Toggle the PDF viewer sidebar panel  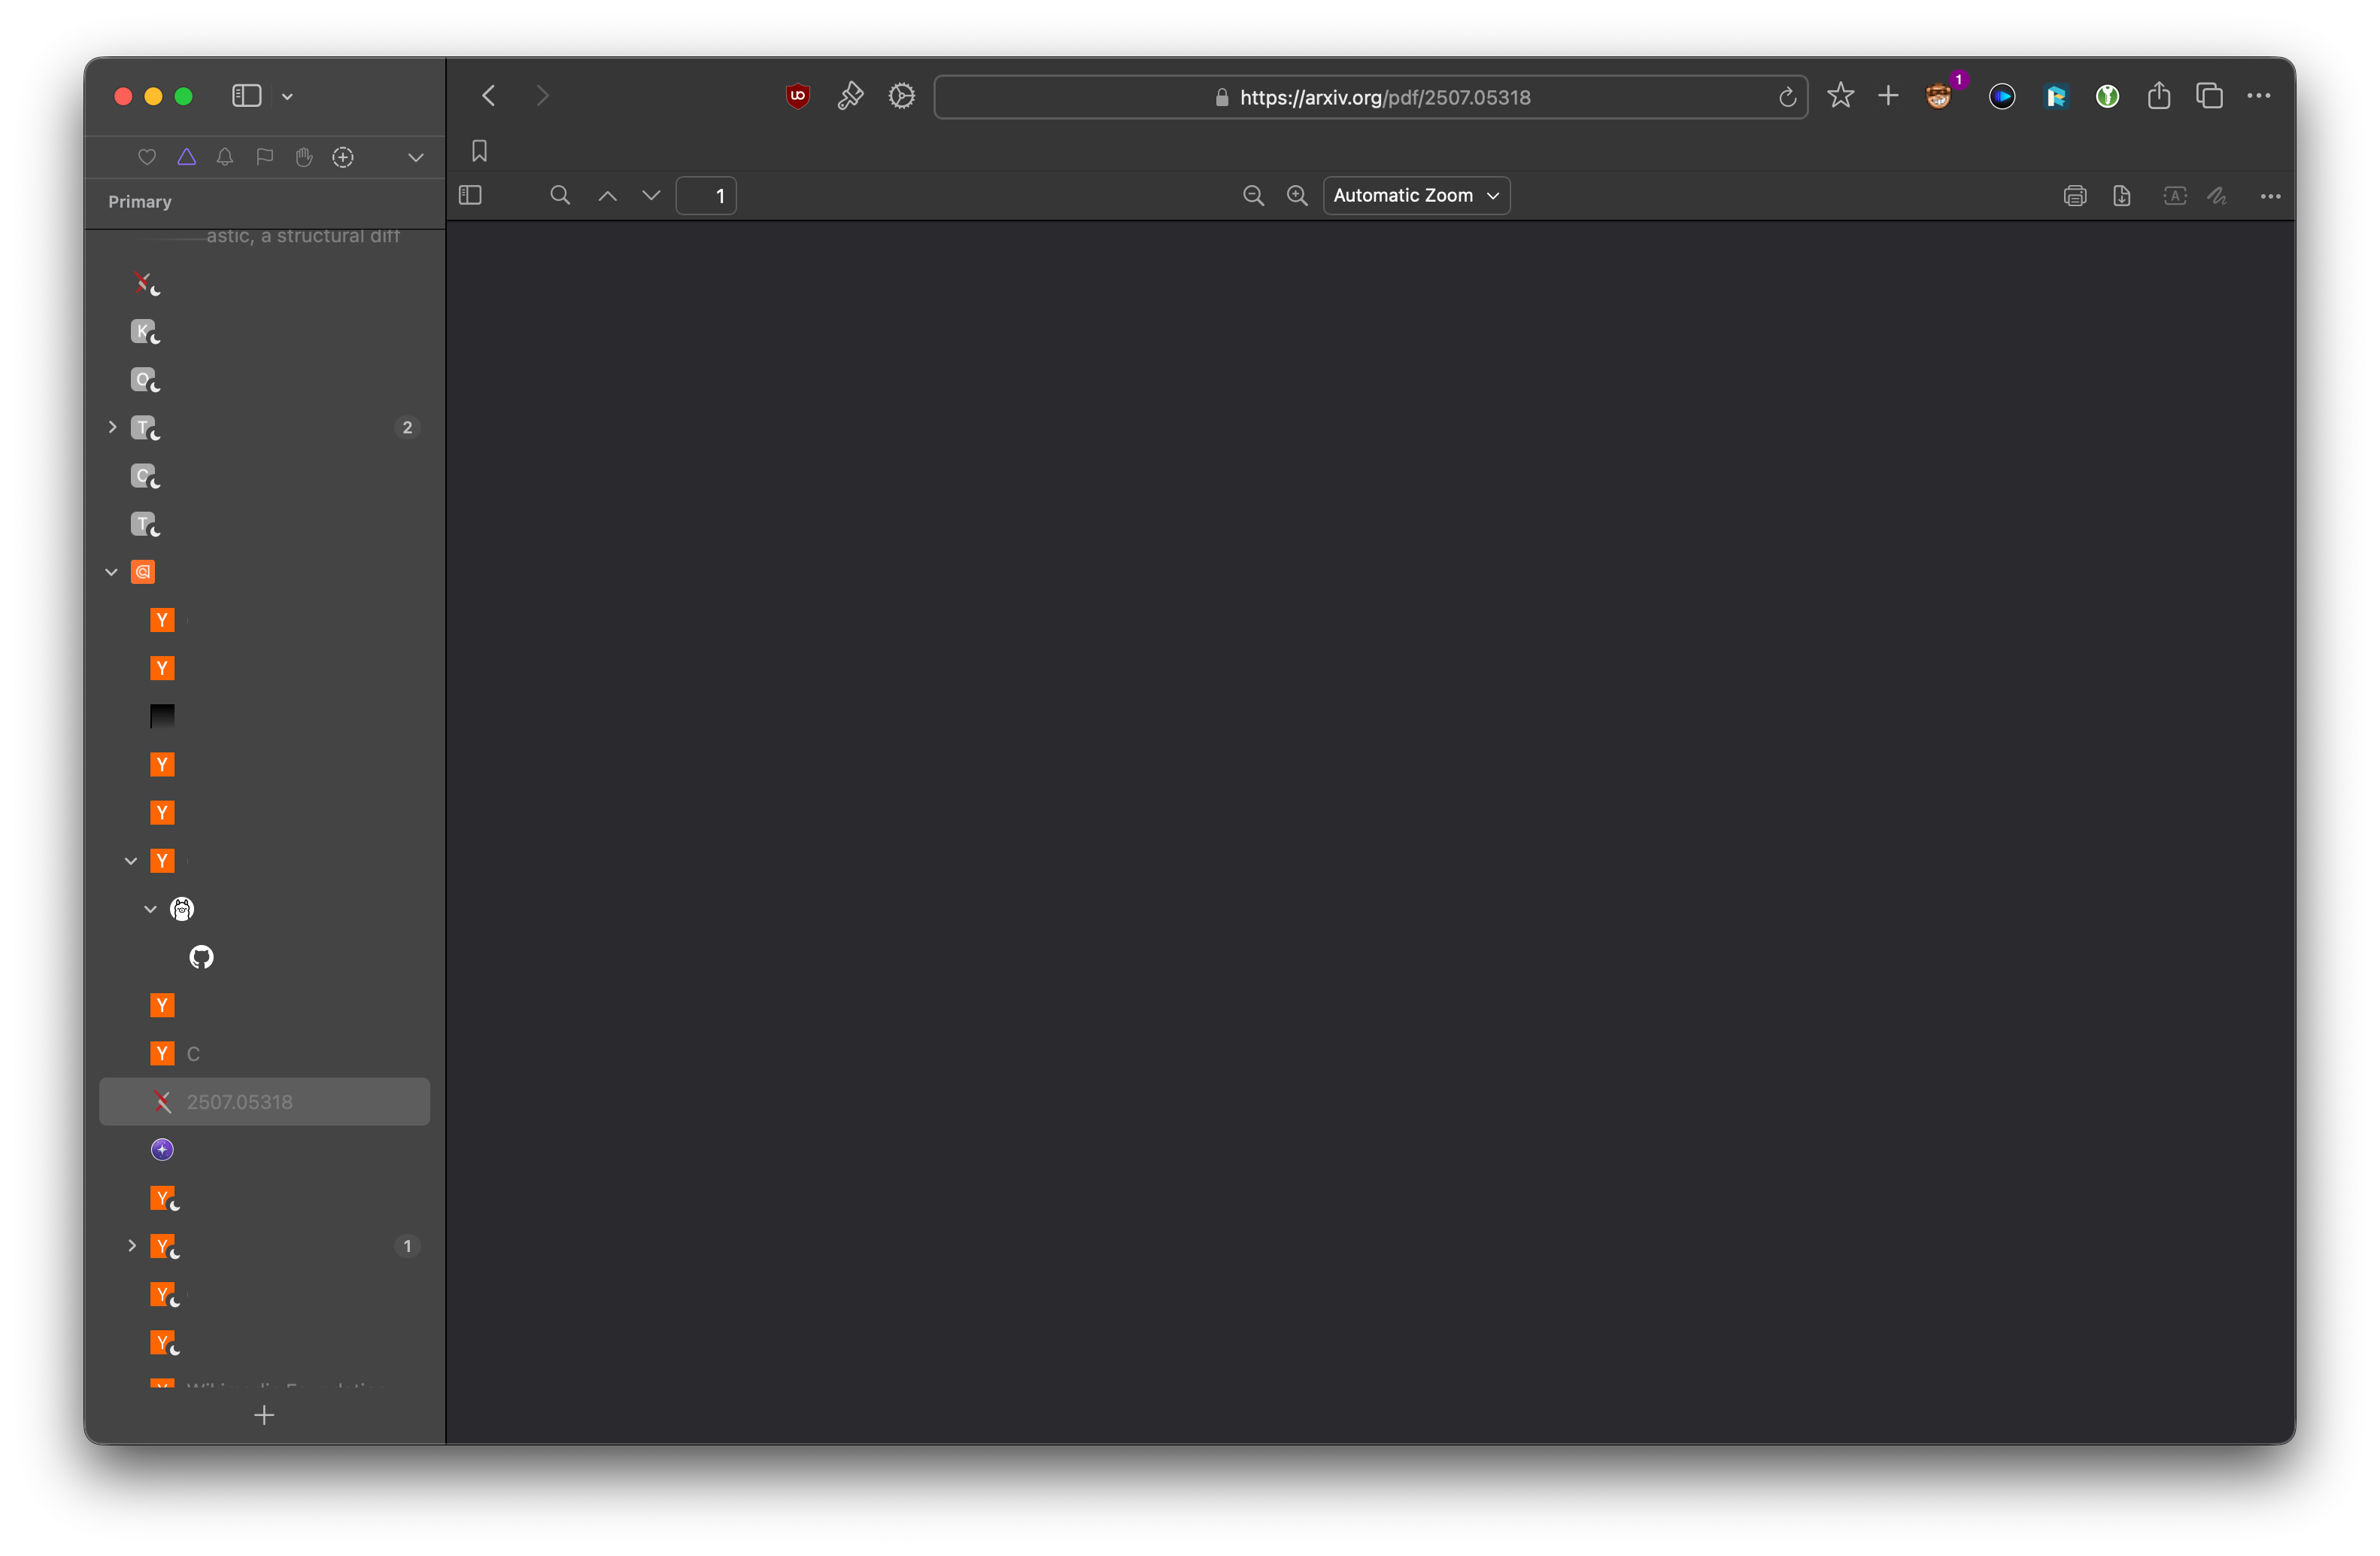(x=470, y=196)
